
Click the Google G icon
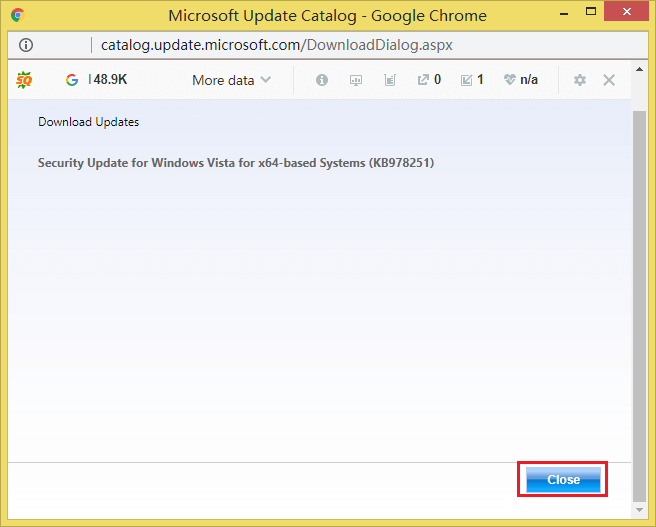[72, 80]
